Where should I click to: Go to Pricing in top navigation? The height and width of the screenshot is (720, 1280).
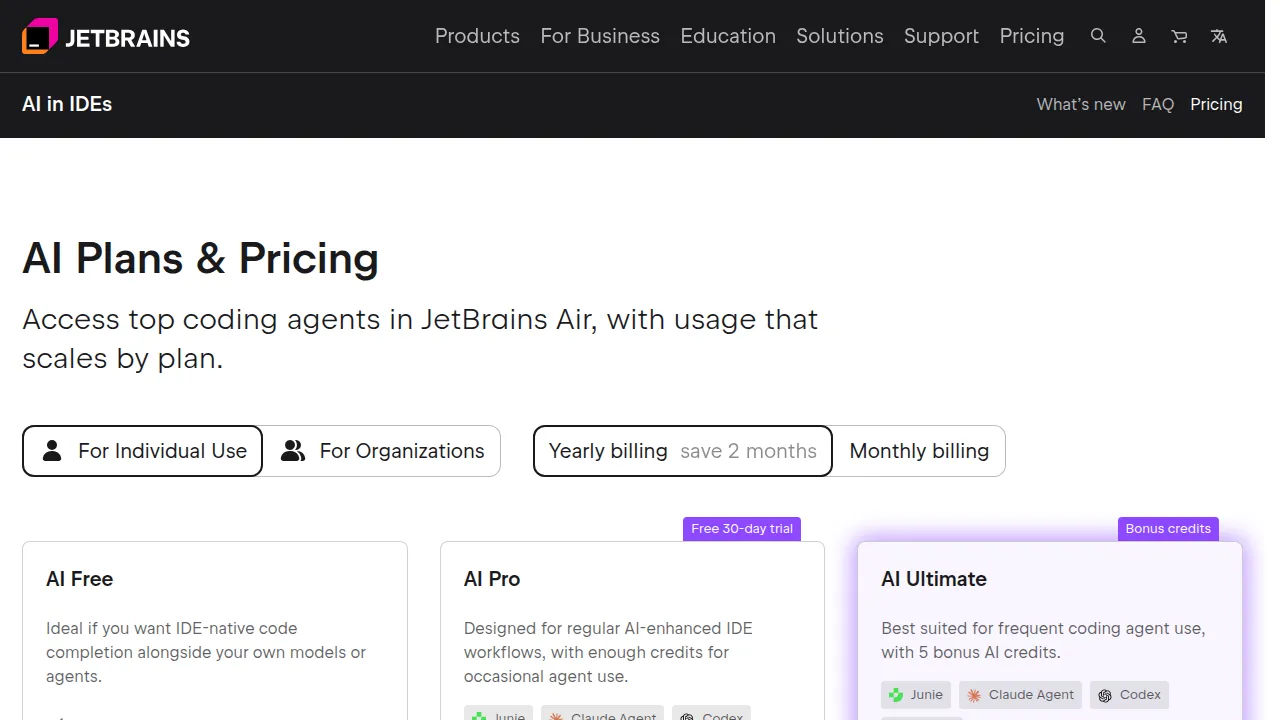click(1032, 36)
